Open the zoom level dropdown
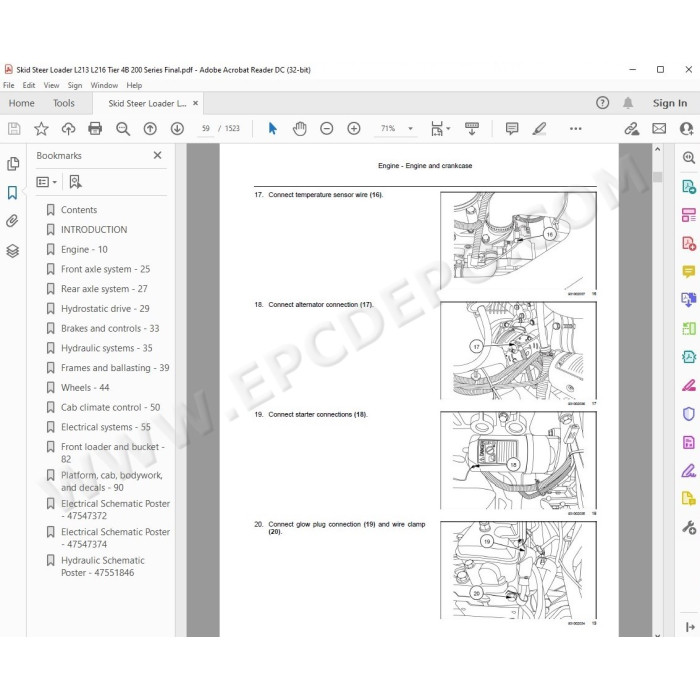 tap(410, 129)
